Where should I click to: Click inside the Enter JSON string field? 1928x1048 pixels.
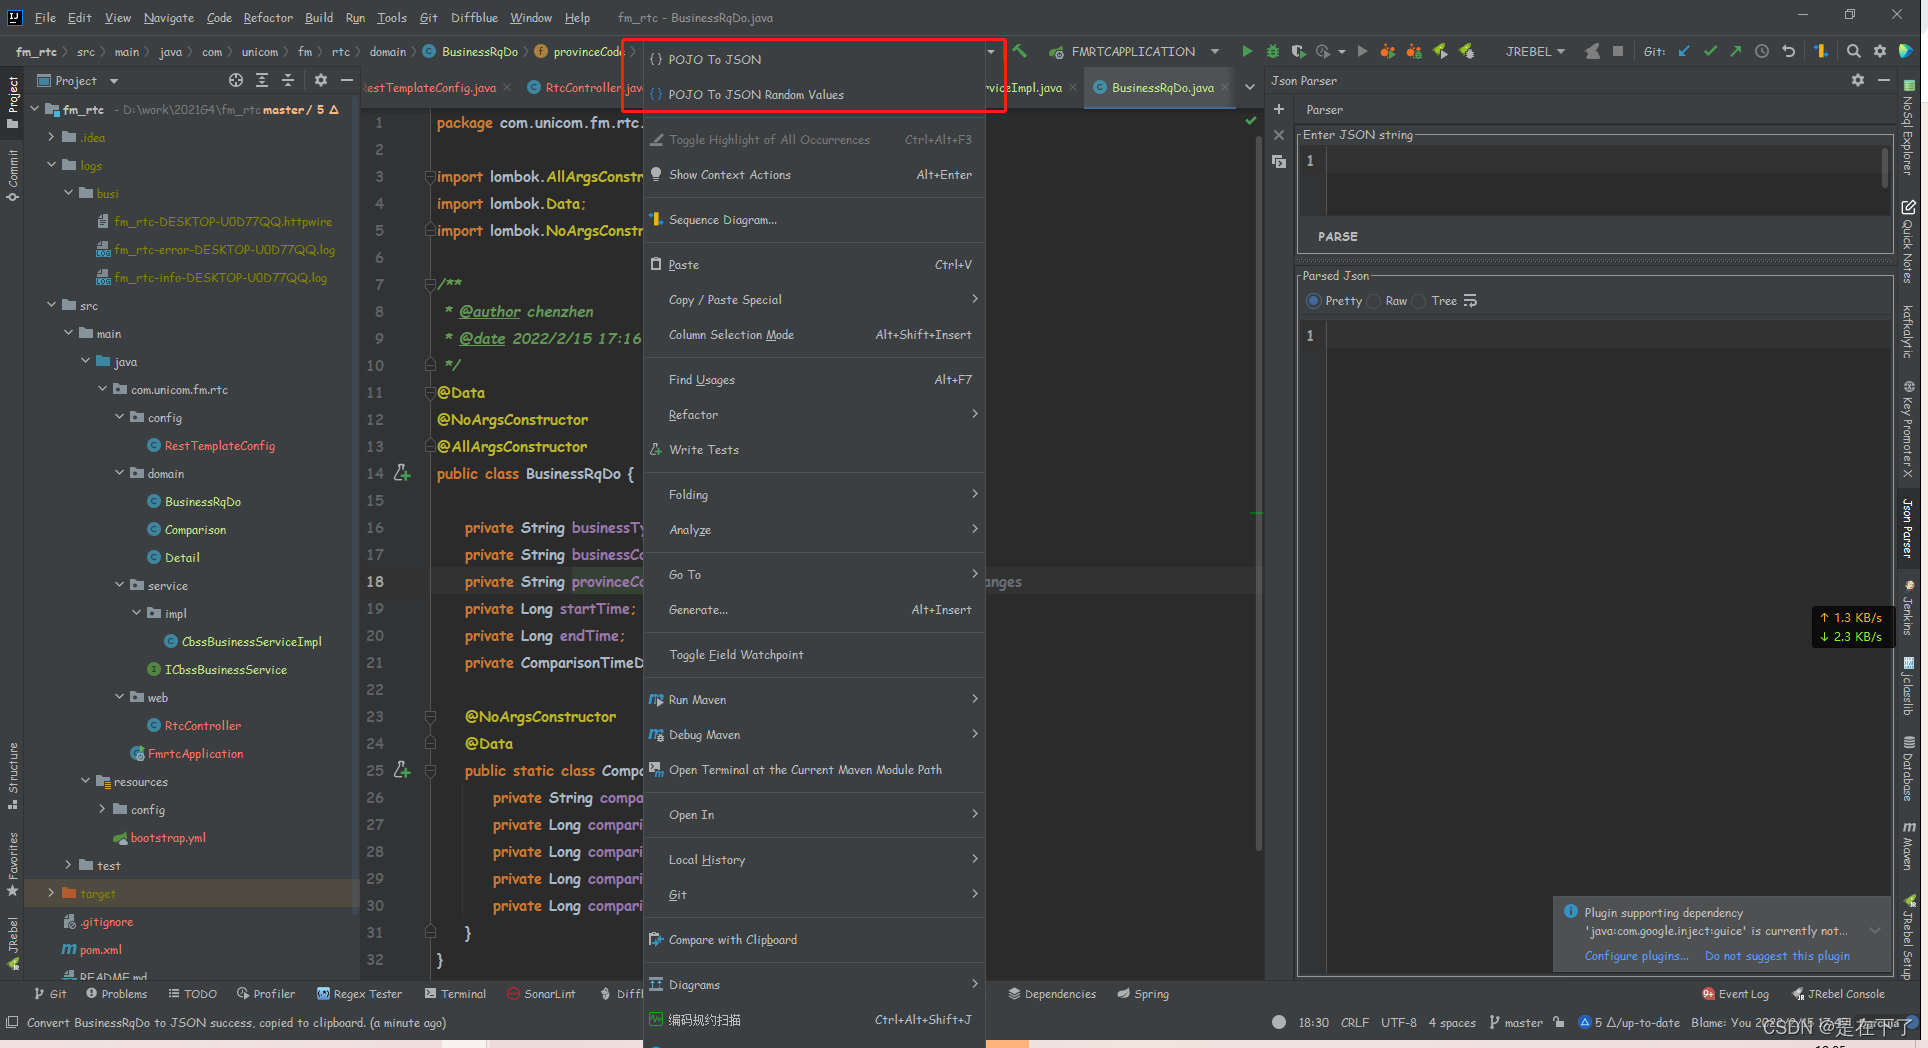tap(1606, 180)
